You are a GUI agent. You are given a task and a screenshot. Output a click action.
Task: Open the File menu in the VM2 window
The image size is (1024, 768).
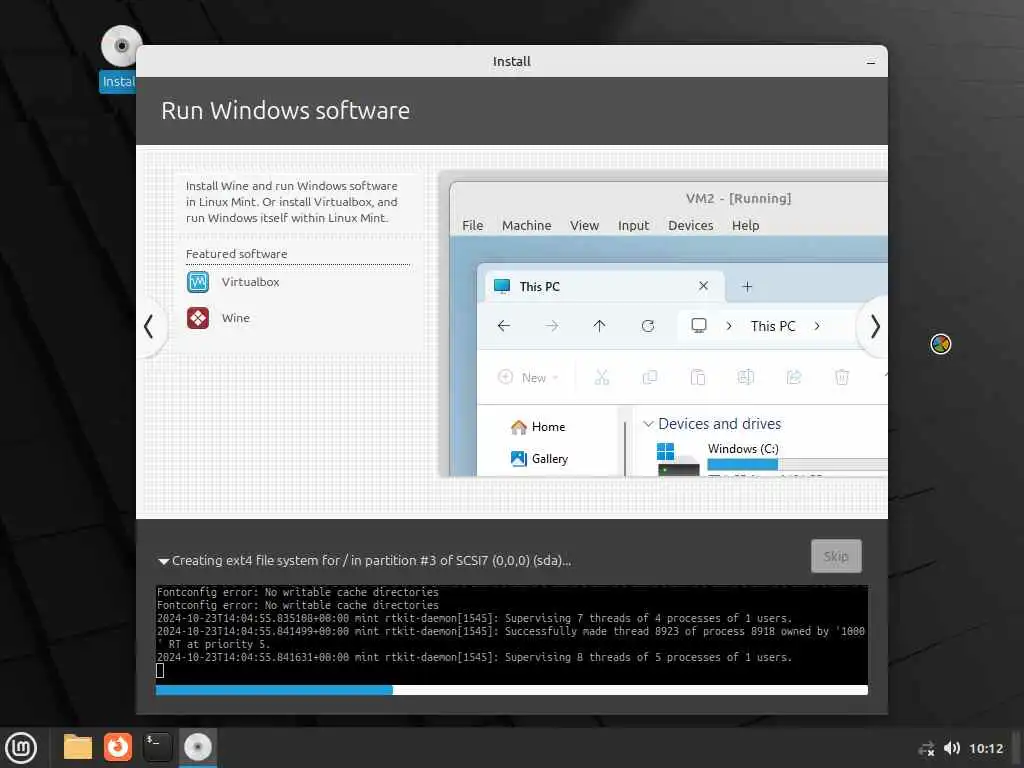click(x=472, y=225)
